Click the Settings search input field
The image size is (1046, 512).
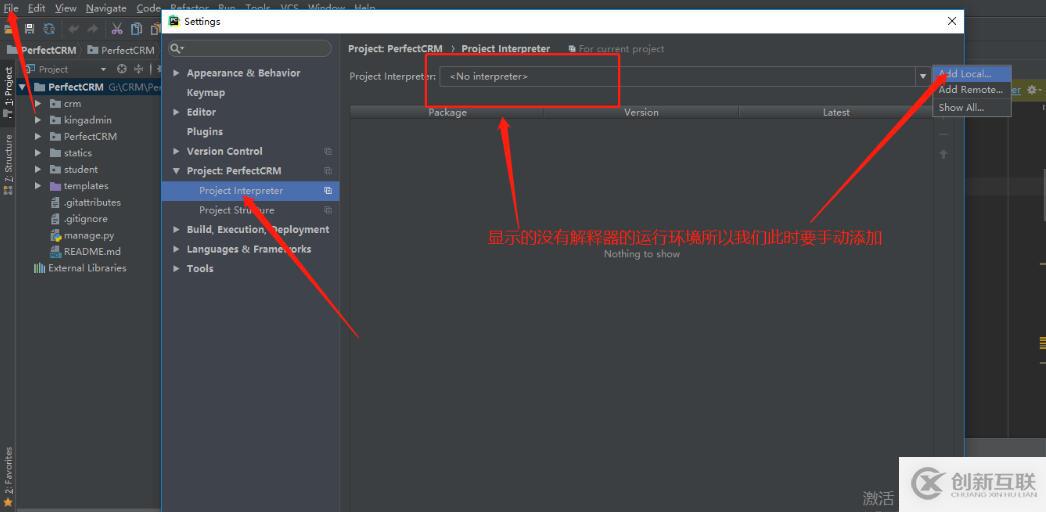click(x=250, y=49)
